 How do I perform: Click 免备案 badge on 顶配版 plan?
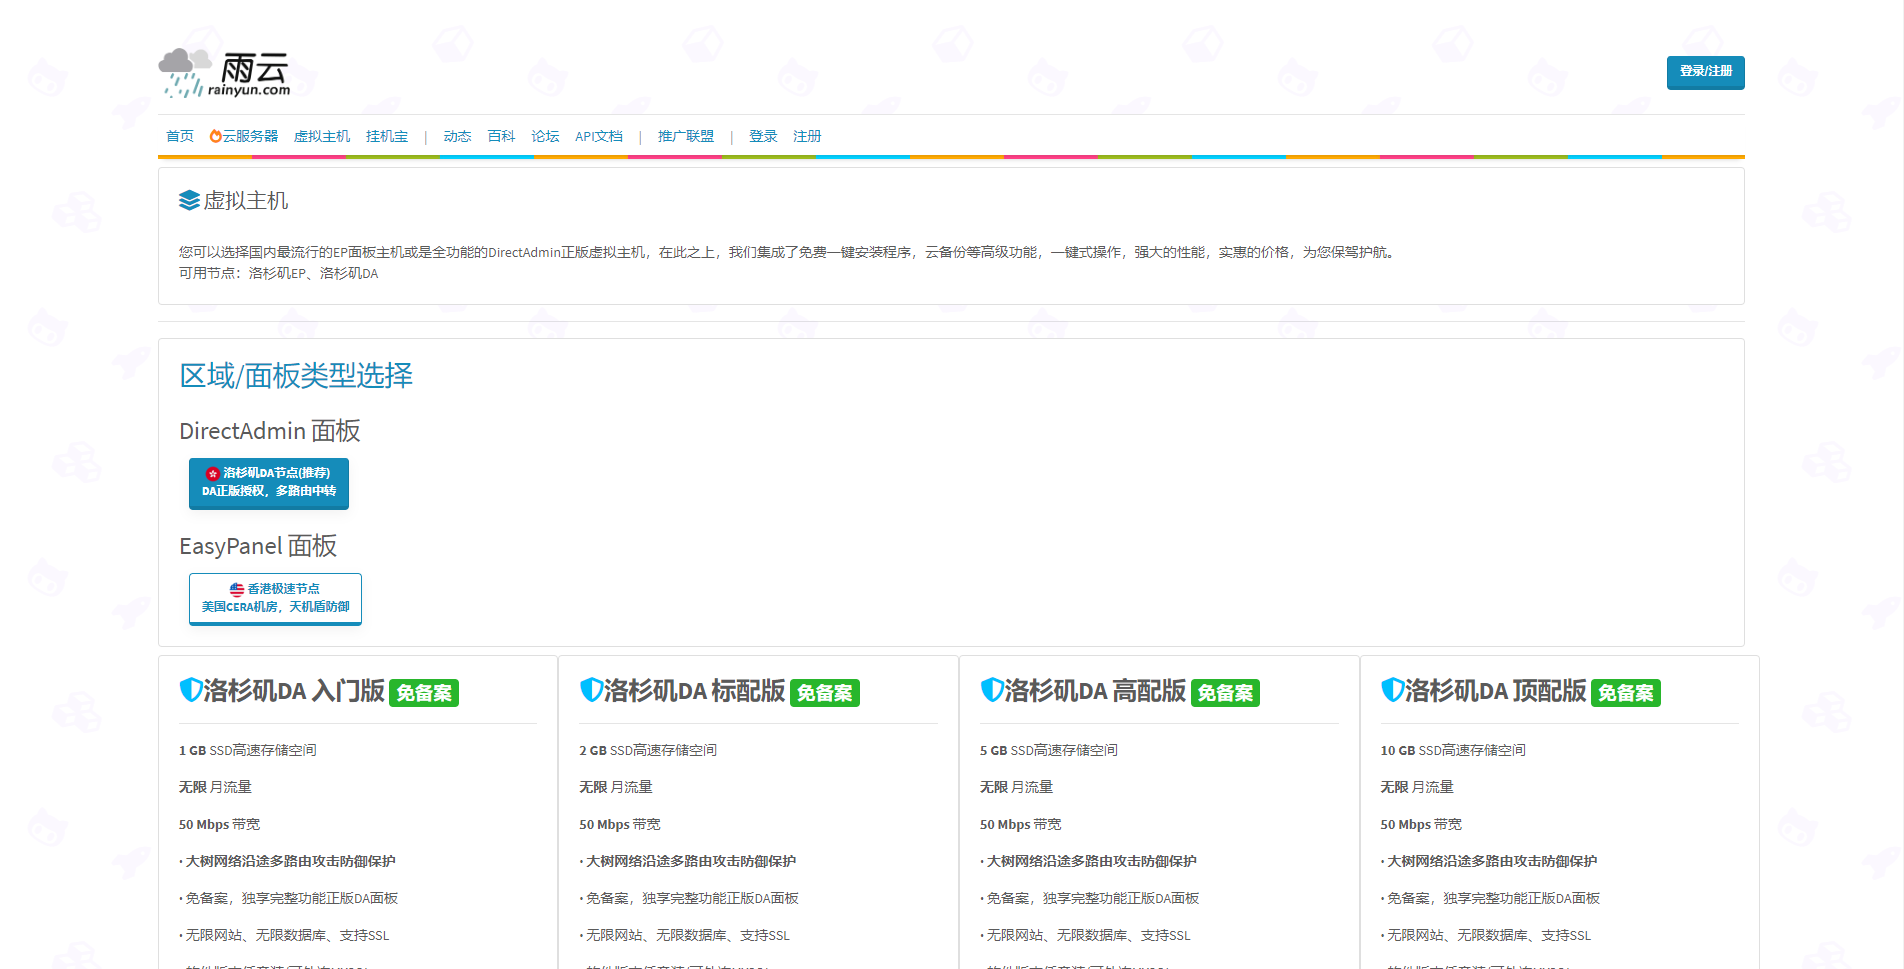pos(1626,693)
